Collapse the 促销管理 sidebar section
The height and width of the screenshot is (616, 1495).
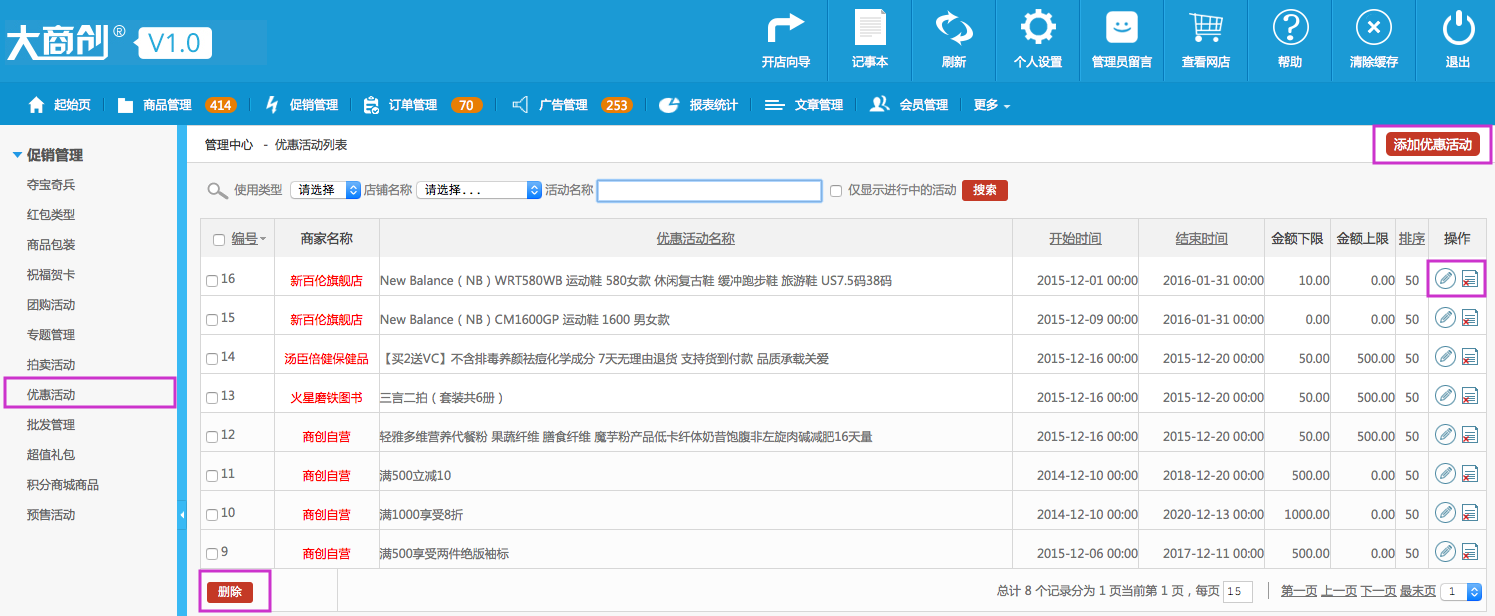click(x=17, y=155)
